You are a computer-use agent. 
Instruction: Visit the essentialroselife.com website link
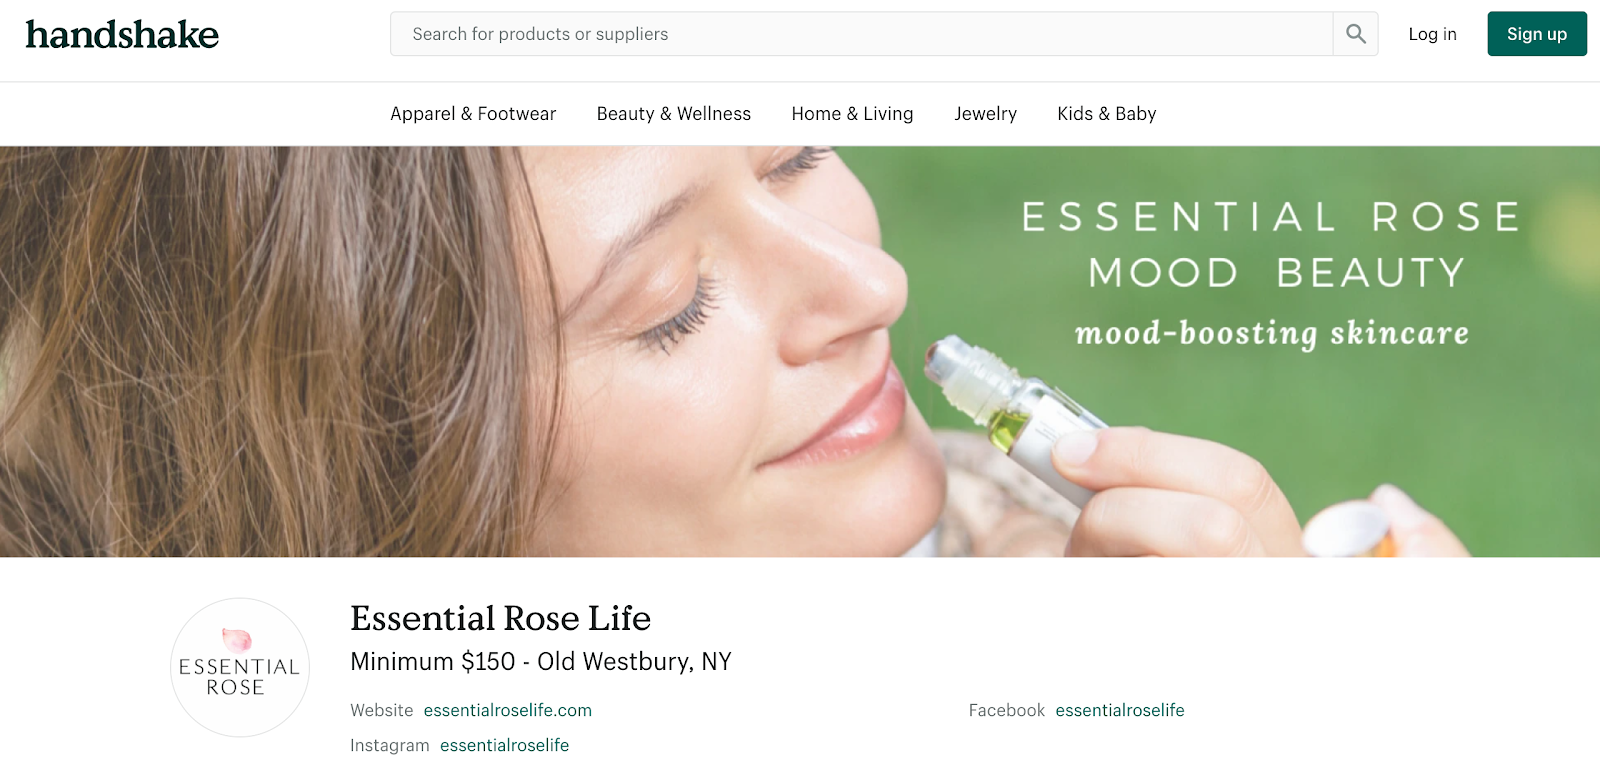point(508,710)
